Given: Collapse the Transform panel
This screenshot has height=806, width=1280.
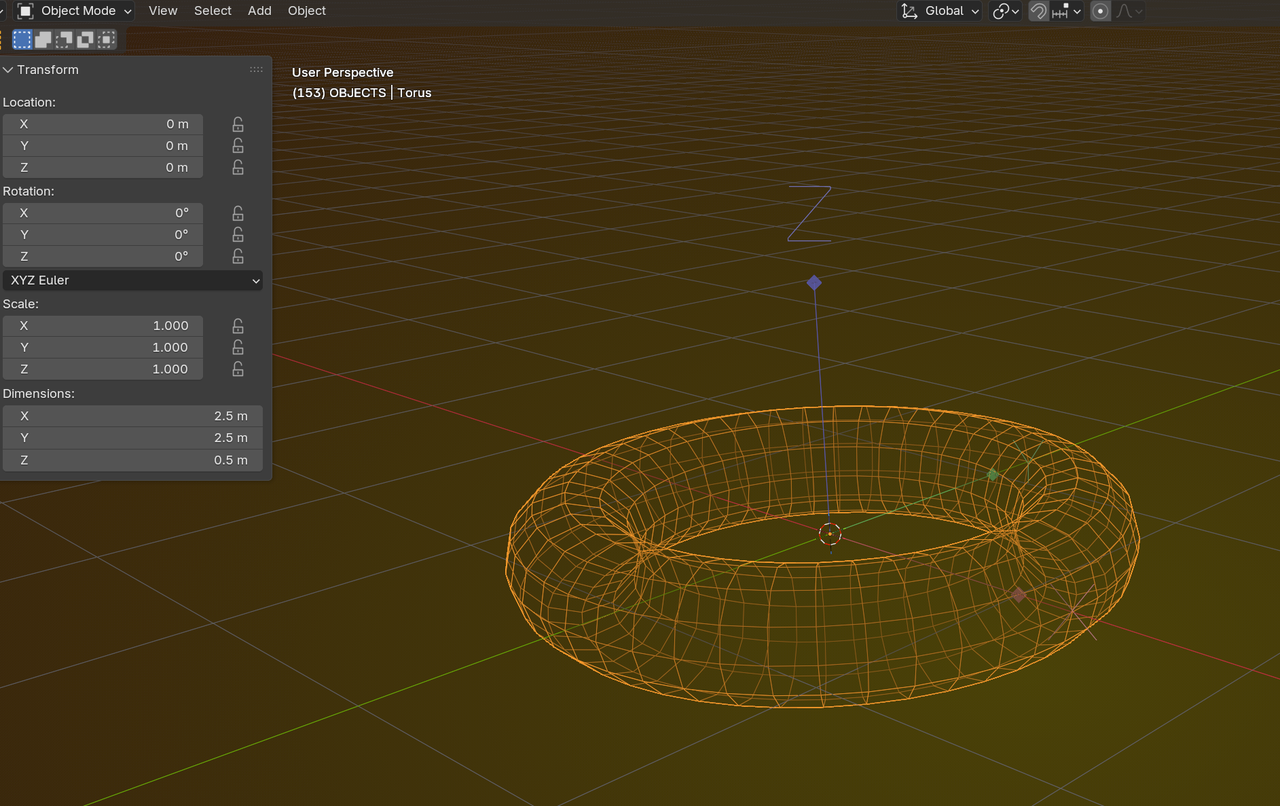Looking at the screenshot, I should click(8, 70).
